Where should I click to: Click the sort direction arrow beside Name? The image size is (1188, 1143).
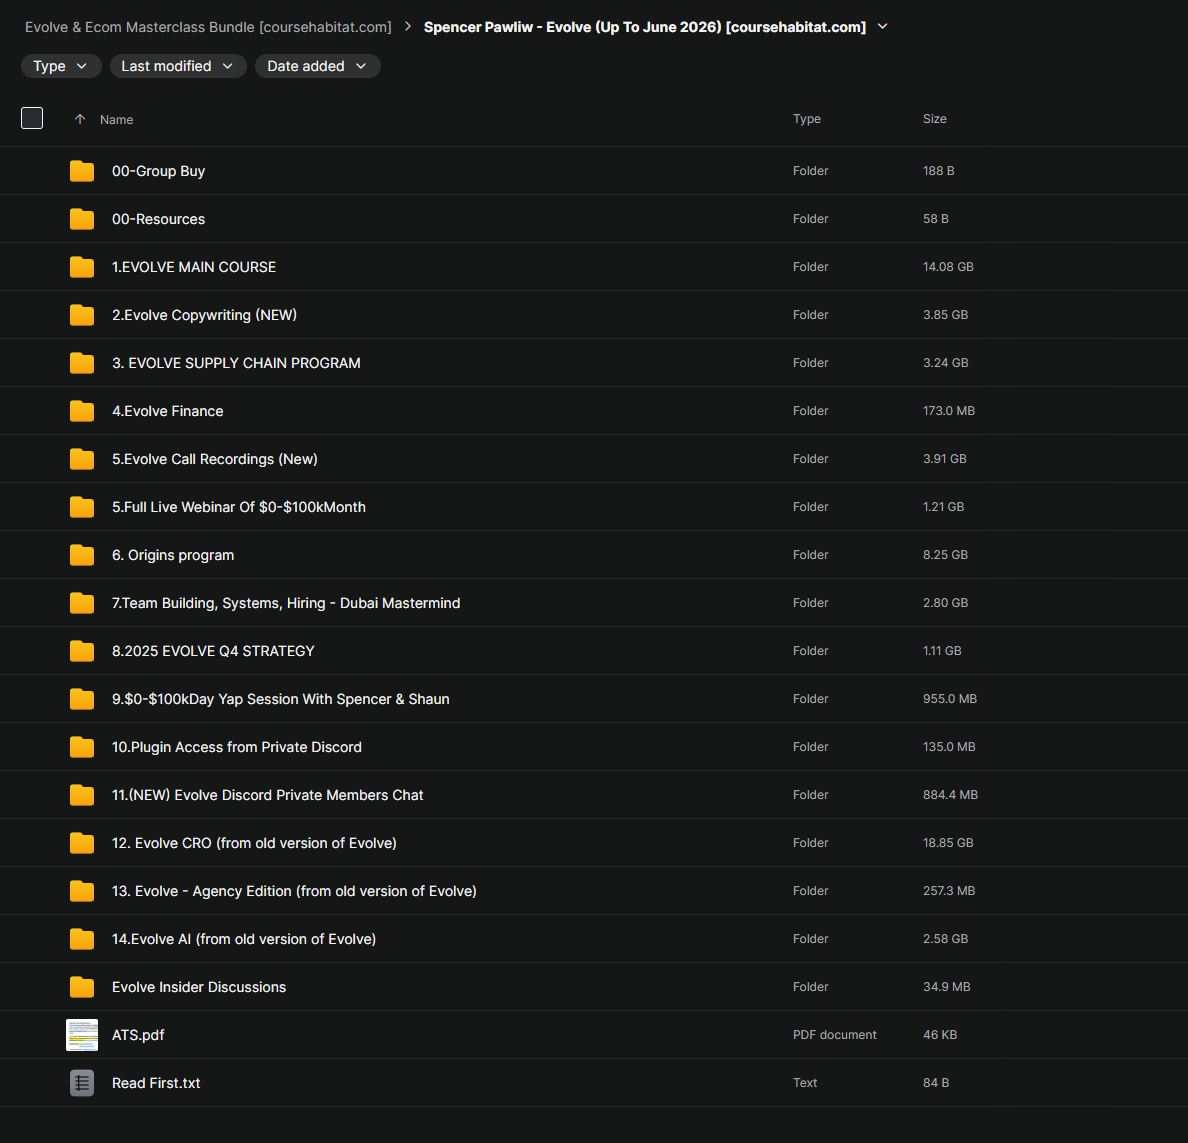point(80,119)
